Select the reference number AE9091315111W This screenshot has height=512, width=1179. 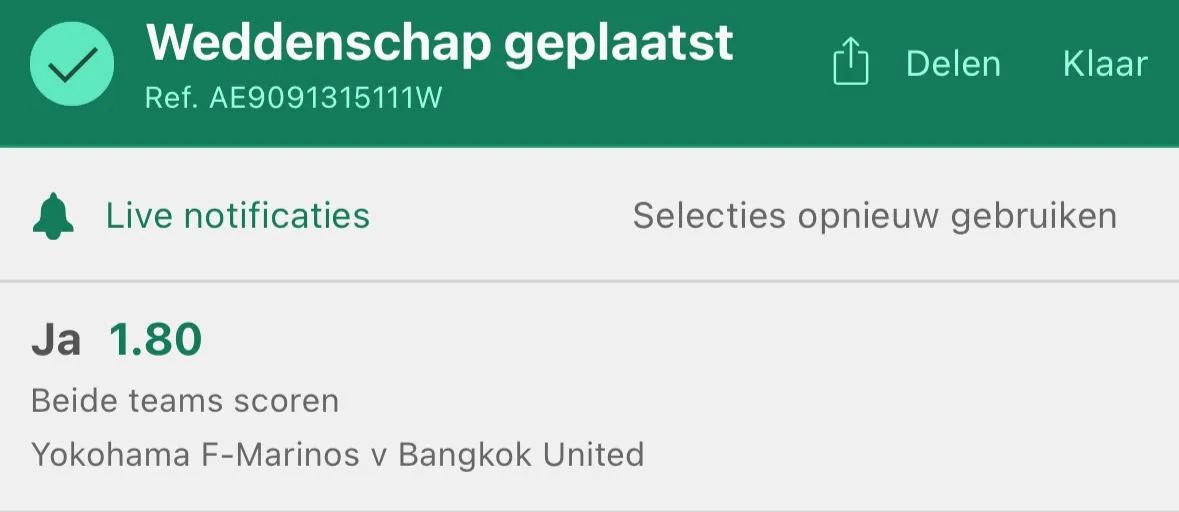[x=326, y=98]
